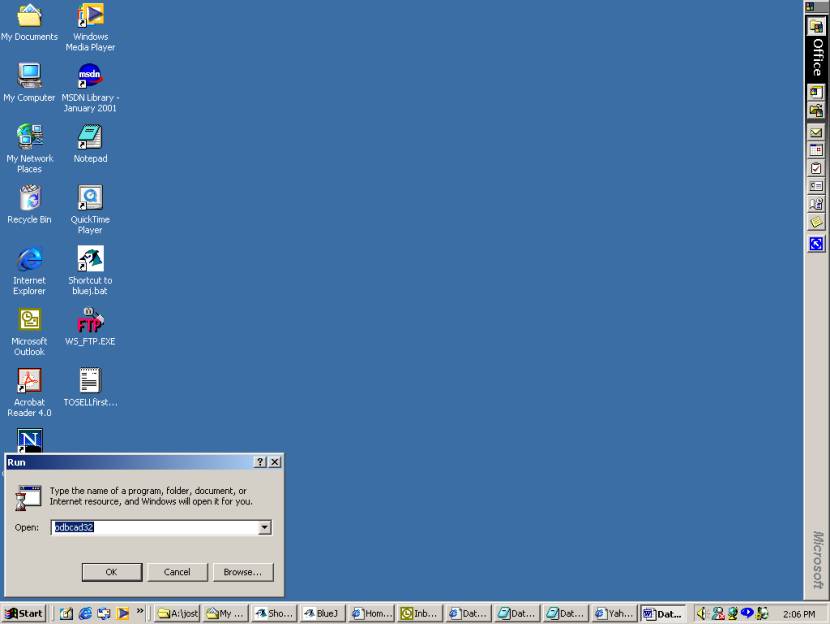Switch to the Word Dat... taskbar button
The width and height of the screenshot is (830, 624).
tap(663, 613)
